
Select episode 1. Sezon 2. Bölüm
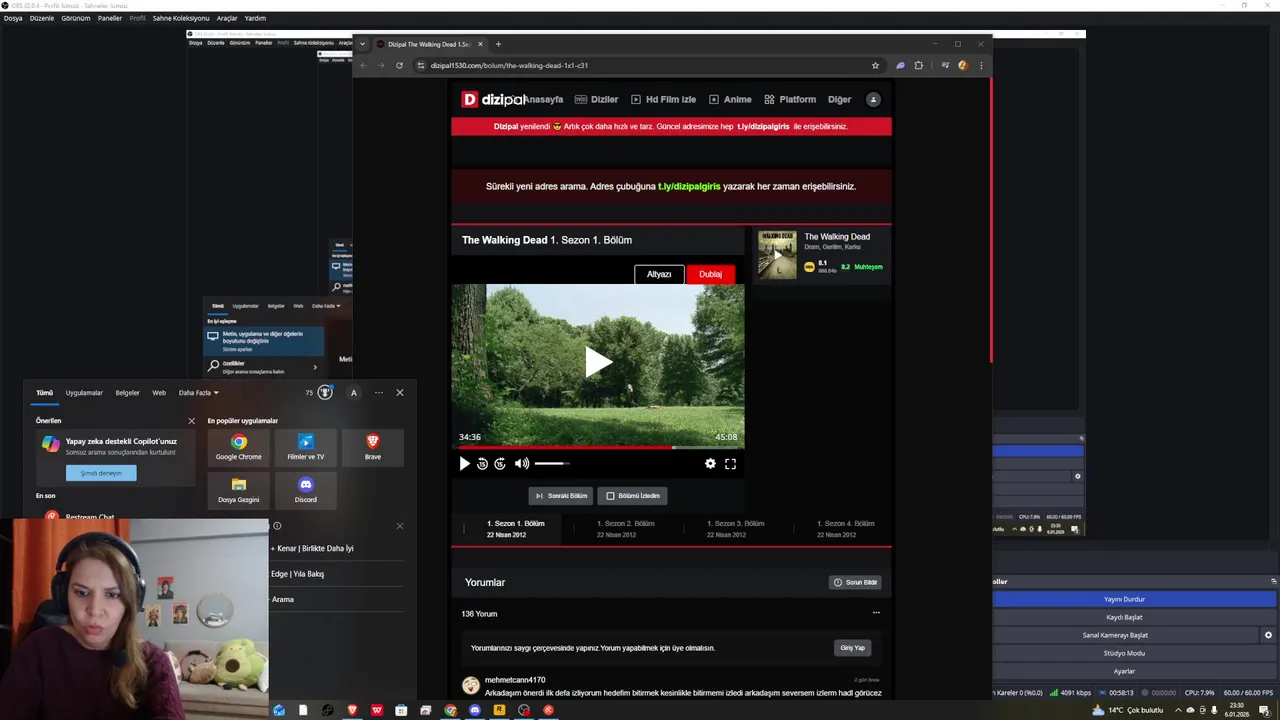pyautogui.click(x=626, y=529)
